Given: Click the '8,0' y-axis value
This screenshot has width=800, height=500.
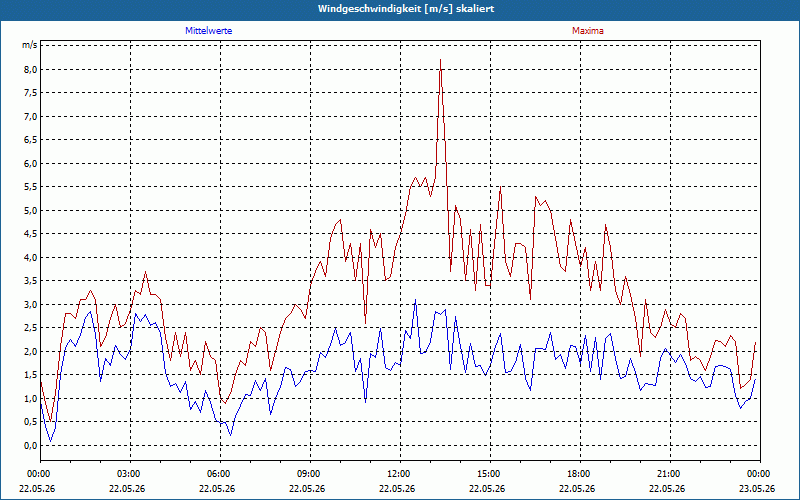Looking at the screenshot, I should [31, 69].
